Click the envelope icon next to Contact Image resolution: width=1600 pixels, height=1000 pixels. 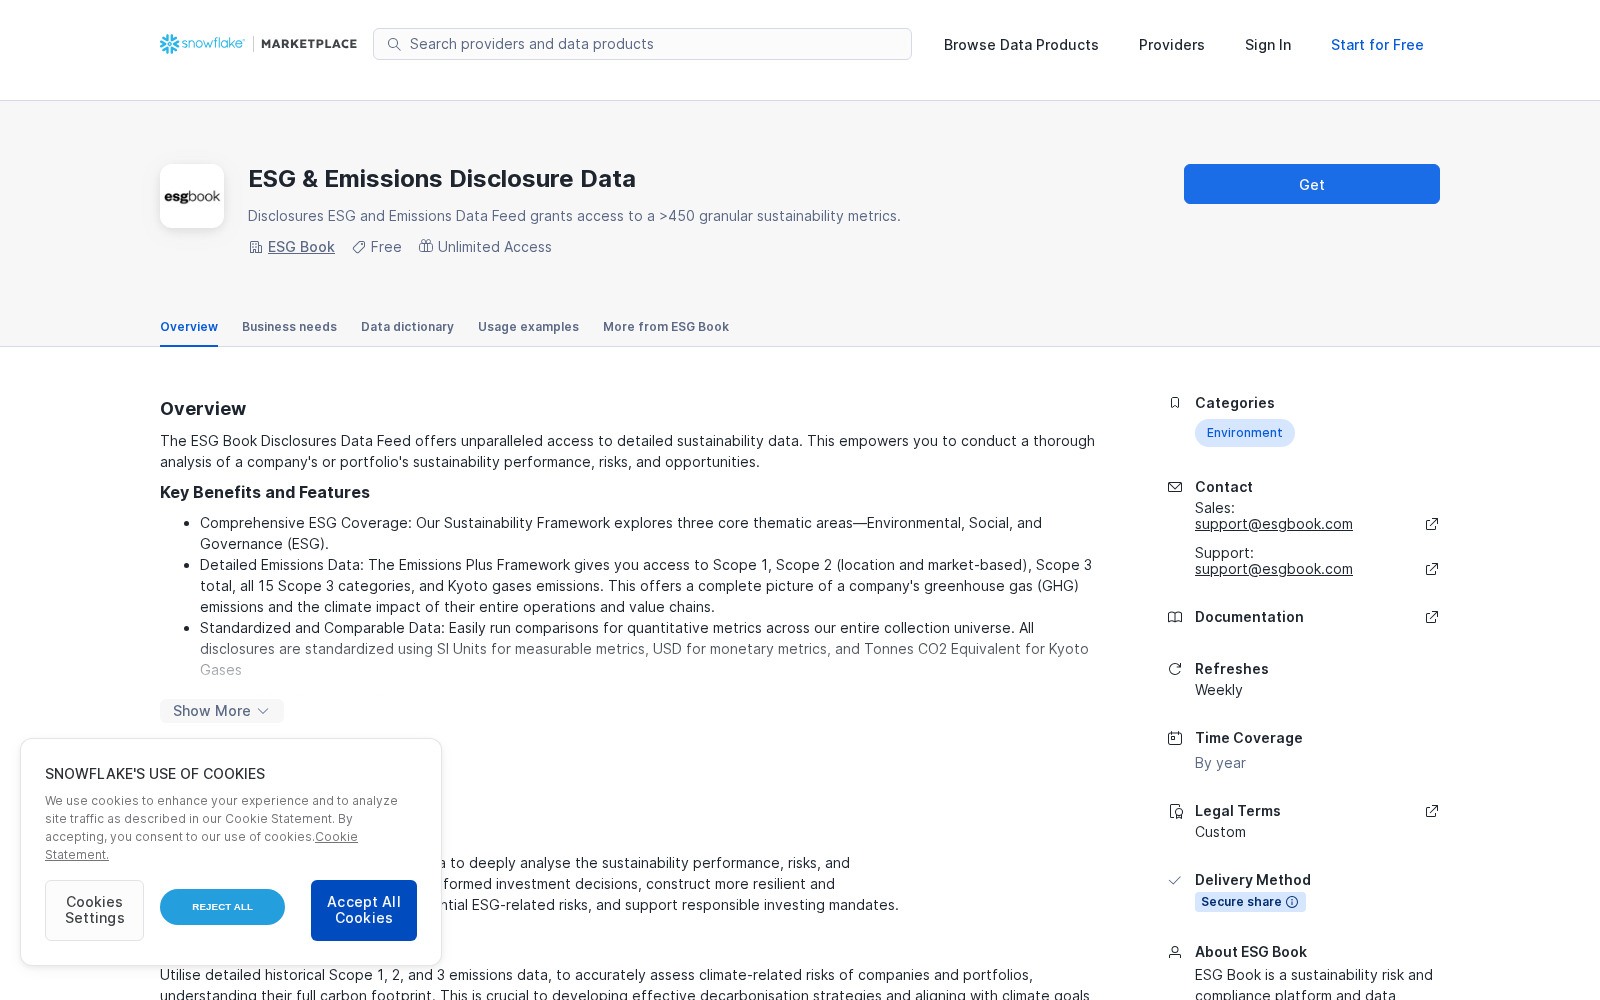[x=1175, y=487]
